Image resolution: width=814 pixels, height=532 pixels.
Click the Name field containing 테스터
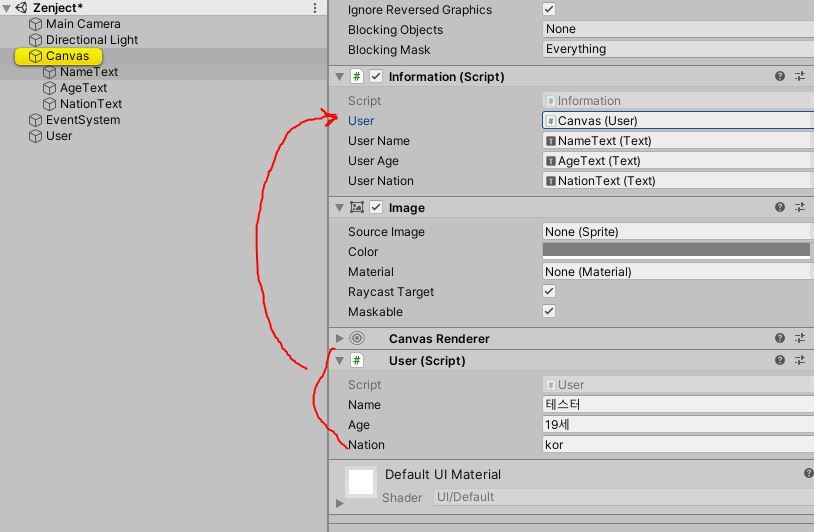678,404
